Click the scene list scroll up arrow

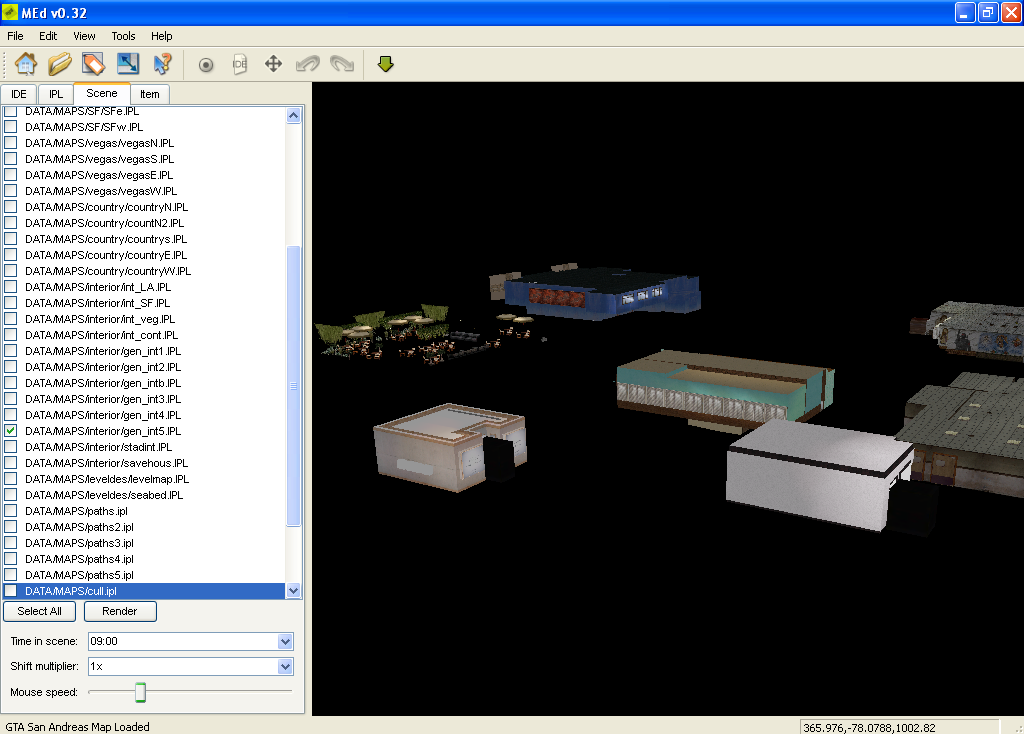(293, 116)
